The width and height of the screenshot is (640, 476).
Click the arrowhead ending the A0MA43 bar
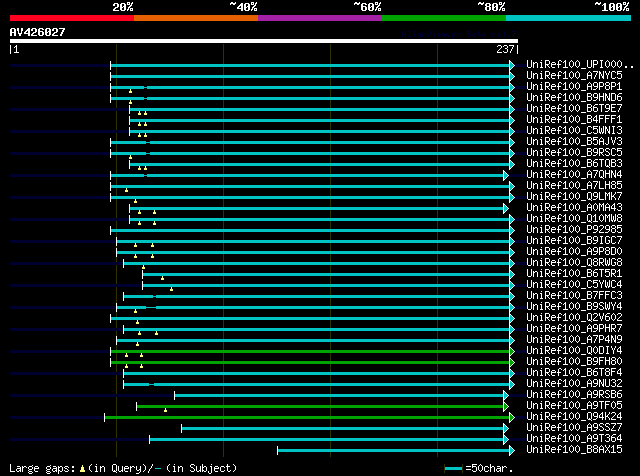click(506, 208)
